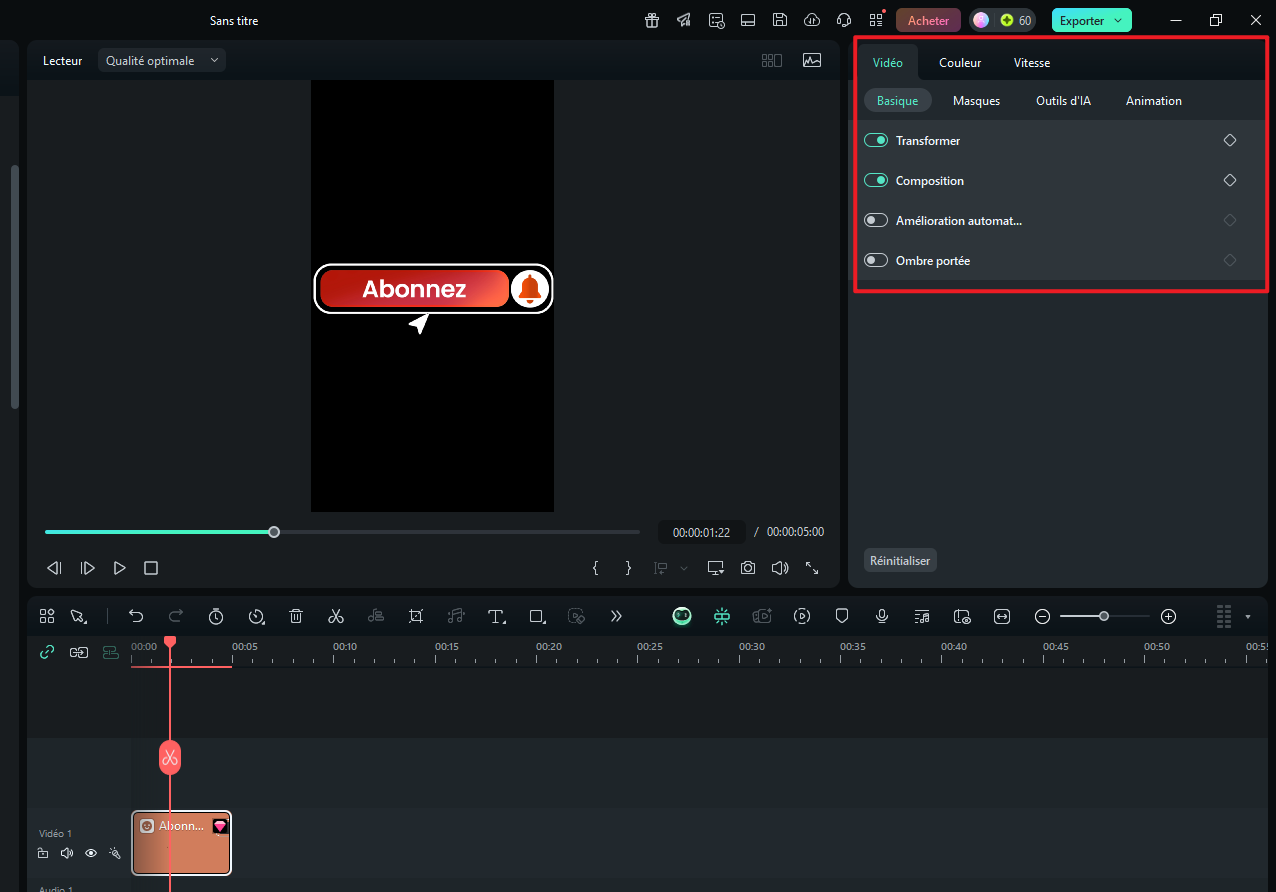Click the preview playback progress handle
The height and width of the screenshot is (892, 1276).
[274, 532]
